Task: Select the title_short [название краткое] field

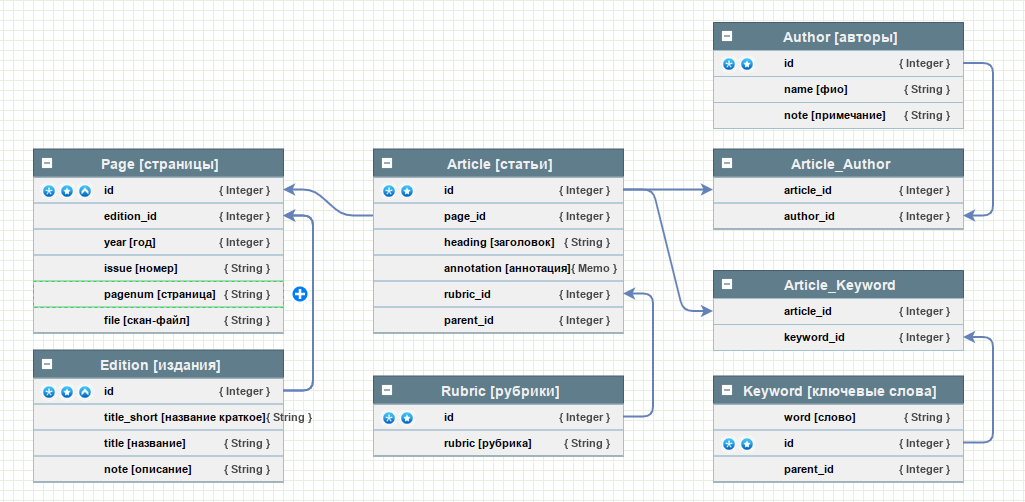Action: click(x=158, y=417)
